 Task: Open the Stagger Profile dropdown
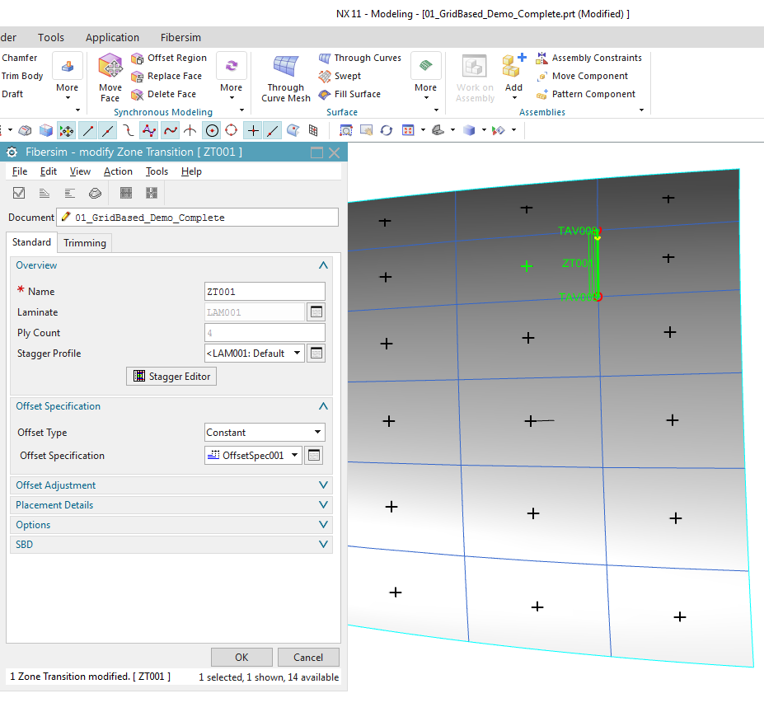(297, 354)
